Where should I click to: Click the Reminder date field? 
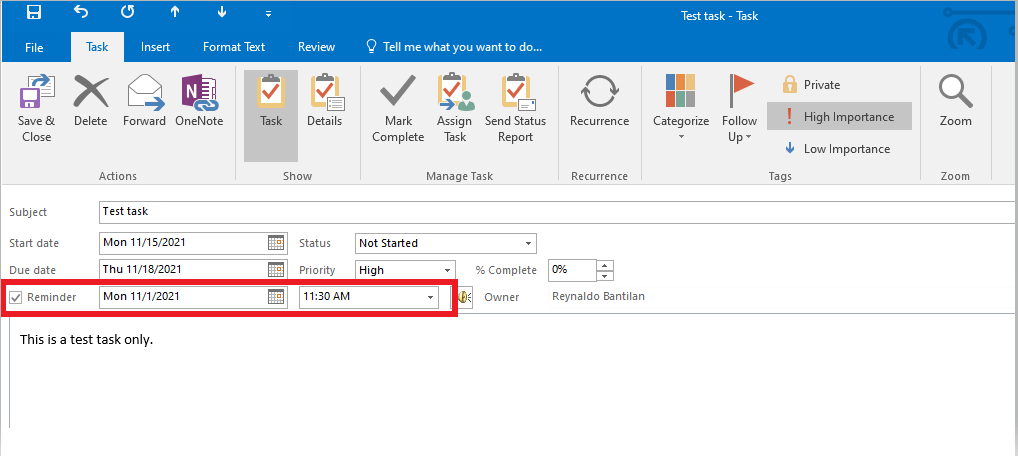[184, 297]
